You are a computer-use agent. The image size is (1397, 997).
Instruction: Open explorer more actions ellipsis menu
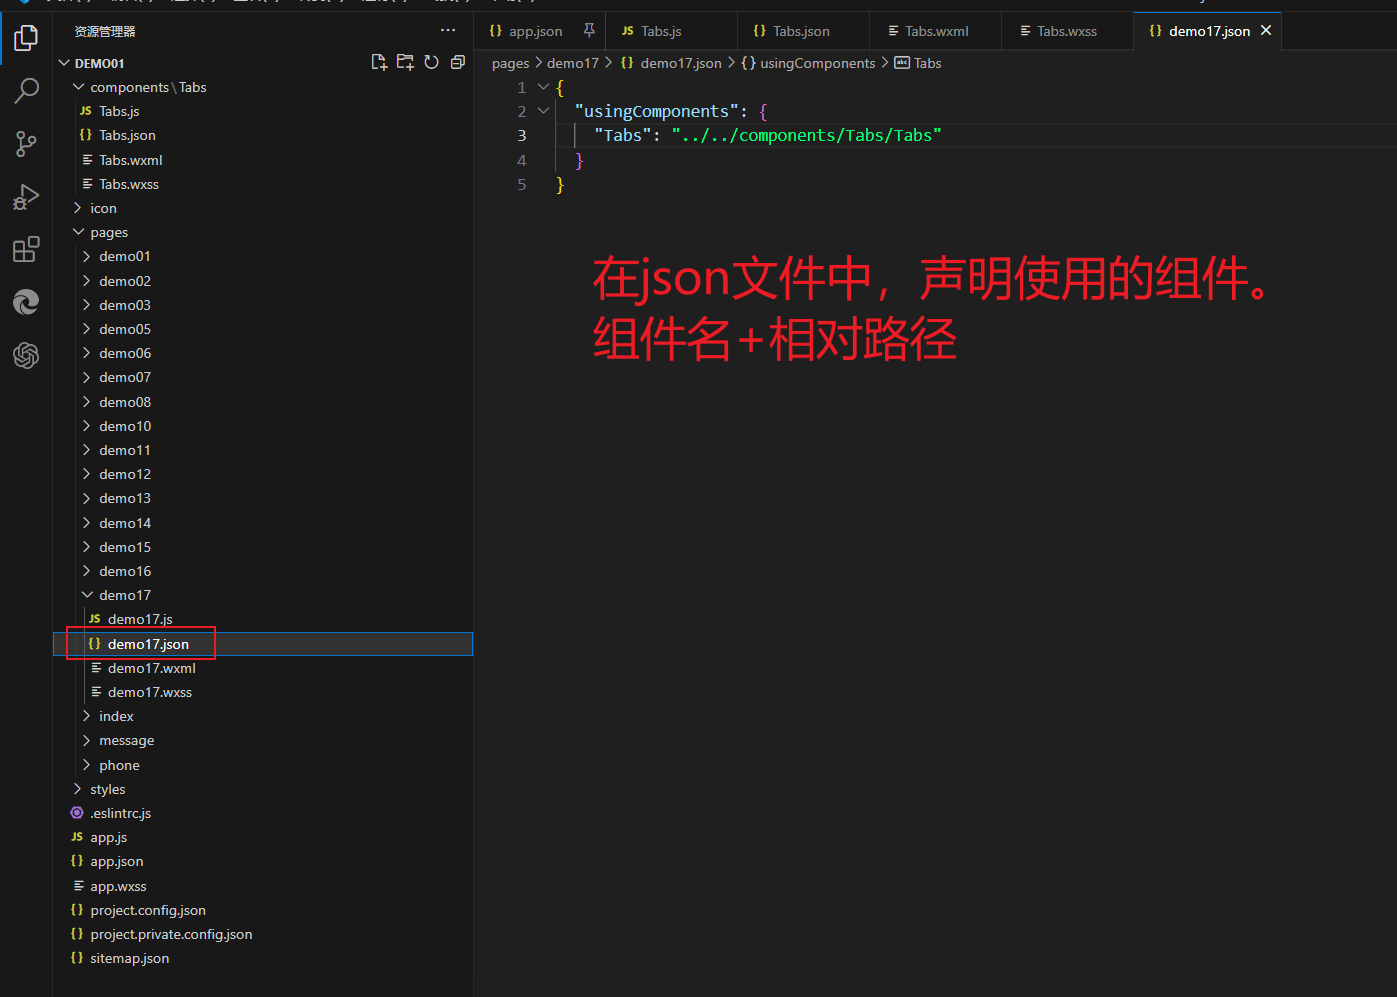coord(448,30)
